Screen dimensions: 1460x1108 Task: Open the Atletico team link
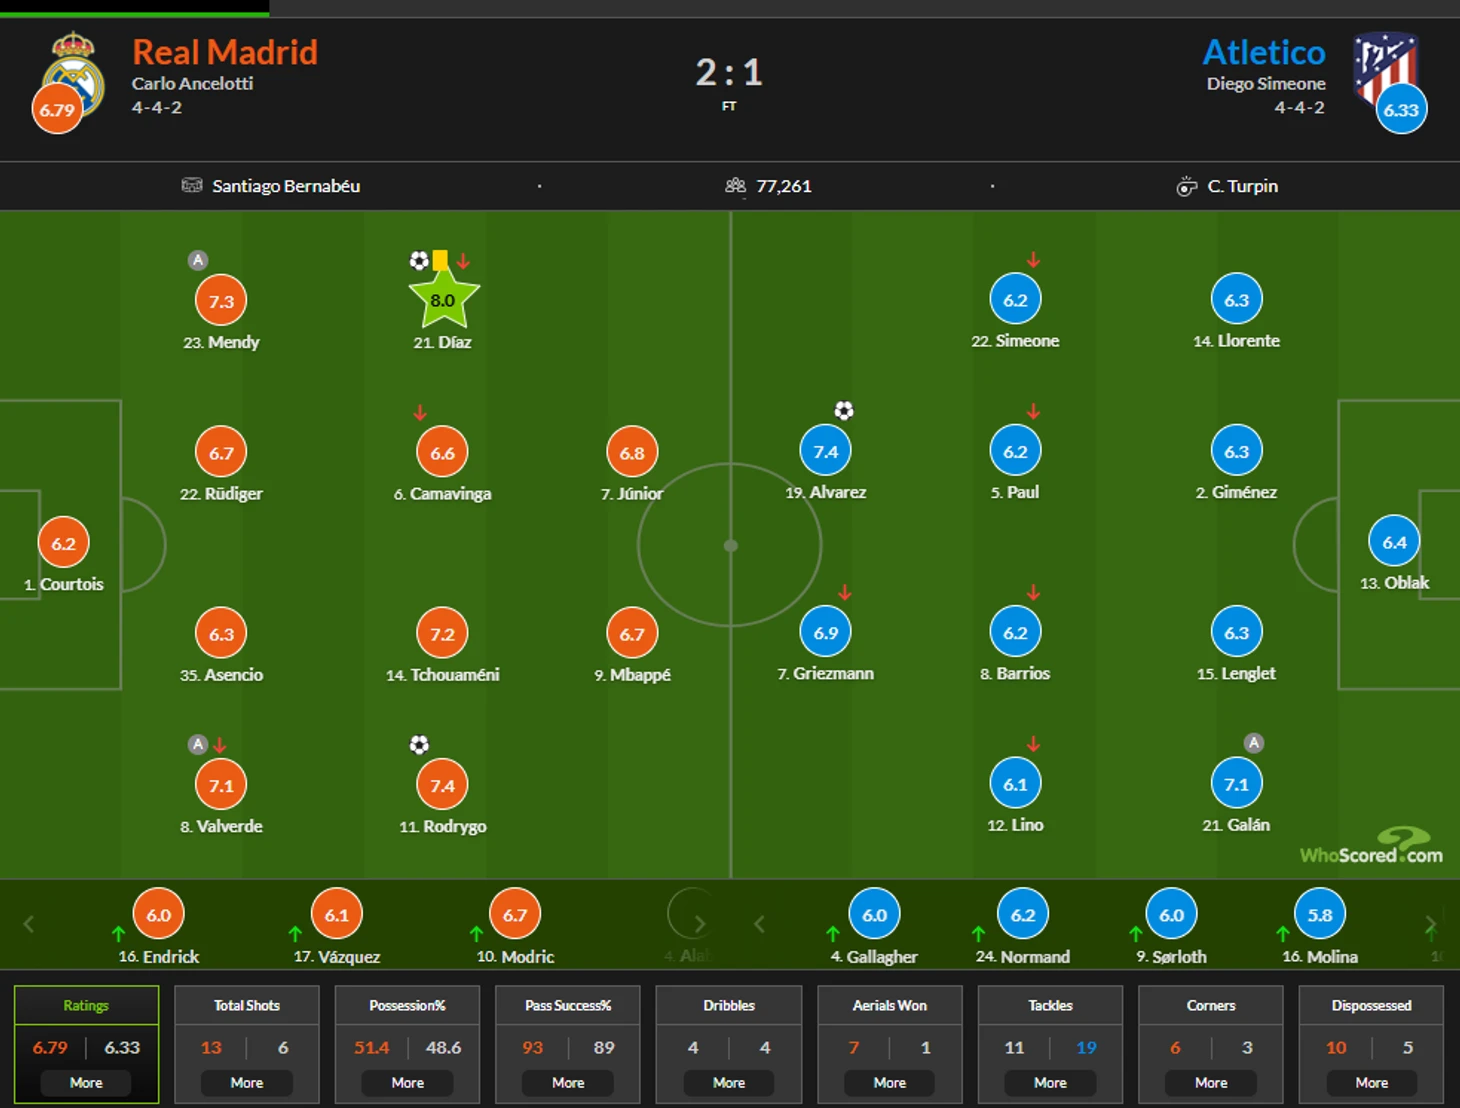(x=1264, y=52)
